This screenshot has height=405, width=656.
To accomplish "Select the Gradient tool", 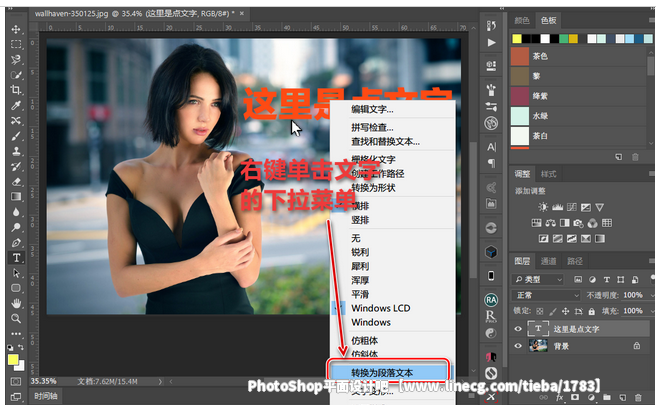I will tap(16, 197).
